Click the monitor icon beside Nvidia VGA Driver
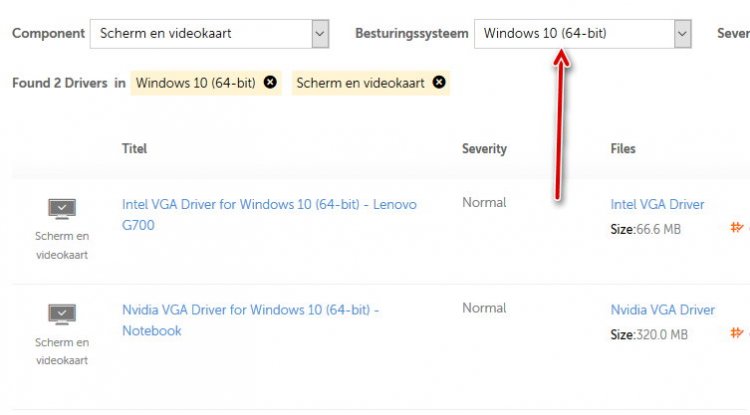Screen dimensions: 750x415 [x=62, y=315]
